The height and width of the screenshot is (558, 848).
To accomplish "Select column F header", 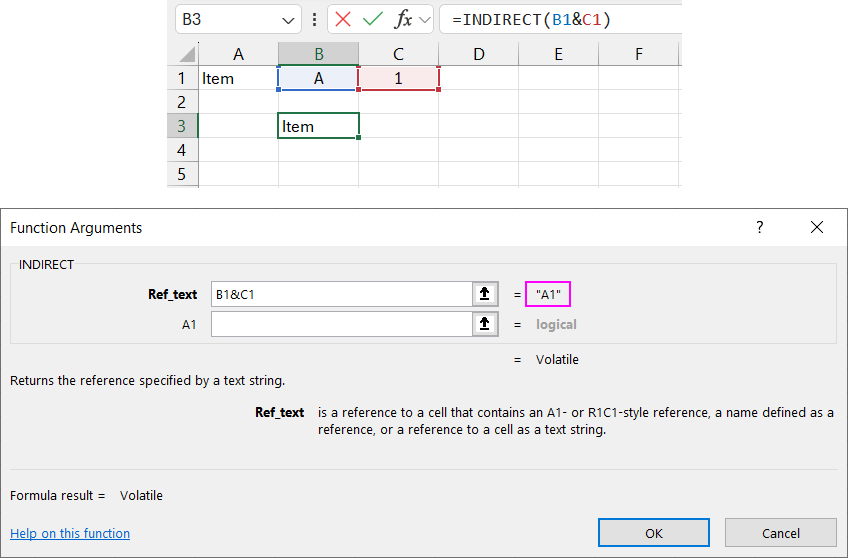I will [x=639, y=54].
